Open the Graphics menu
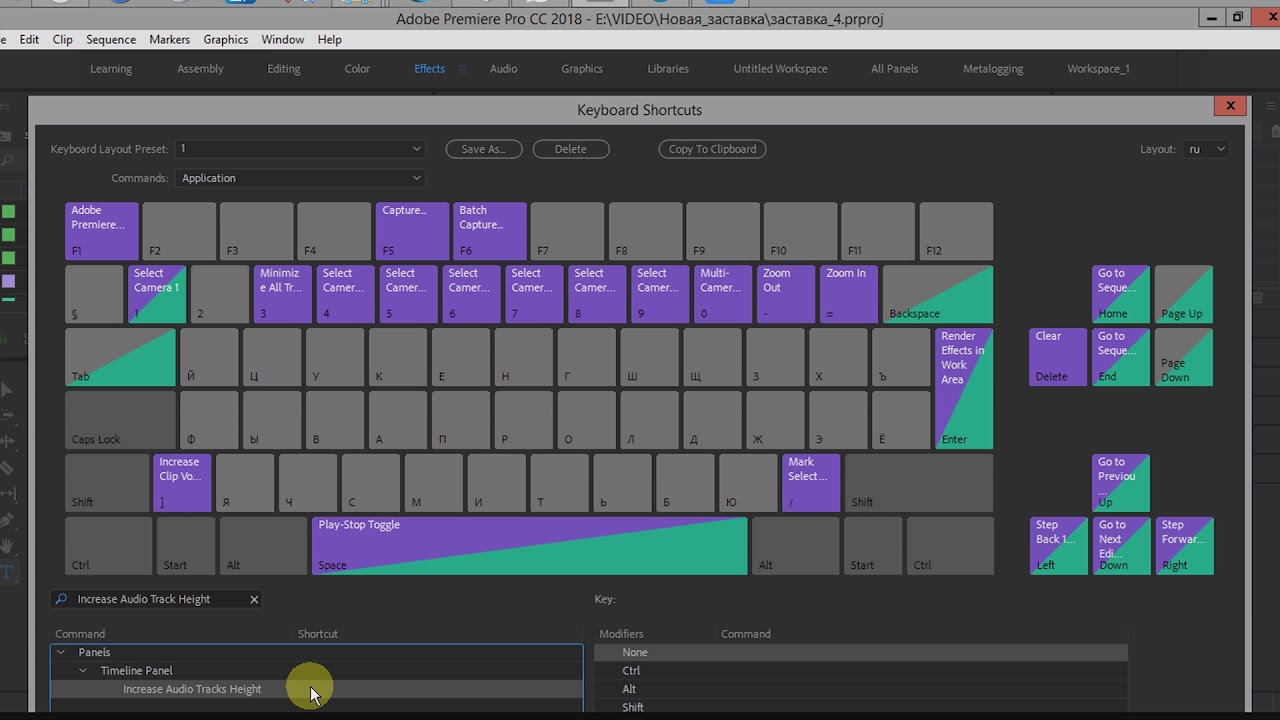 [x=225, y=39]
